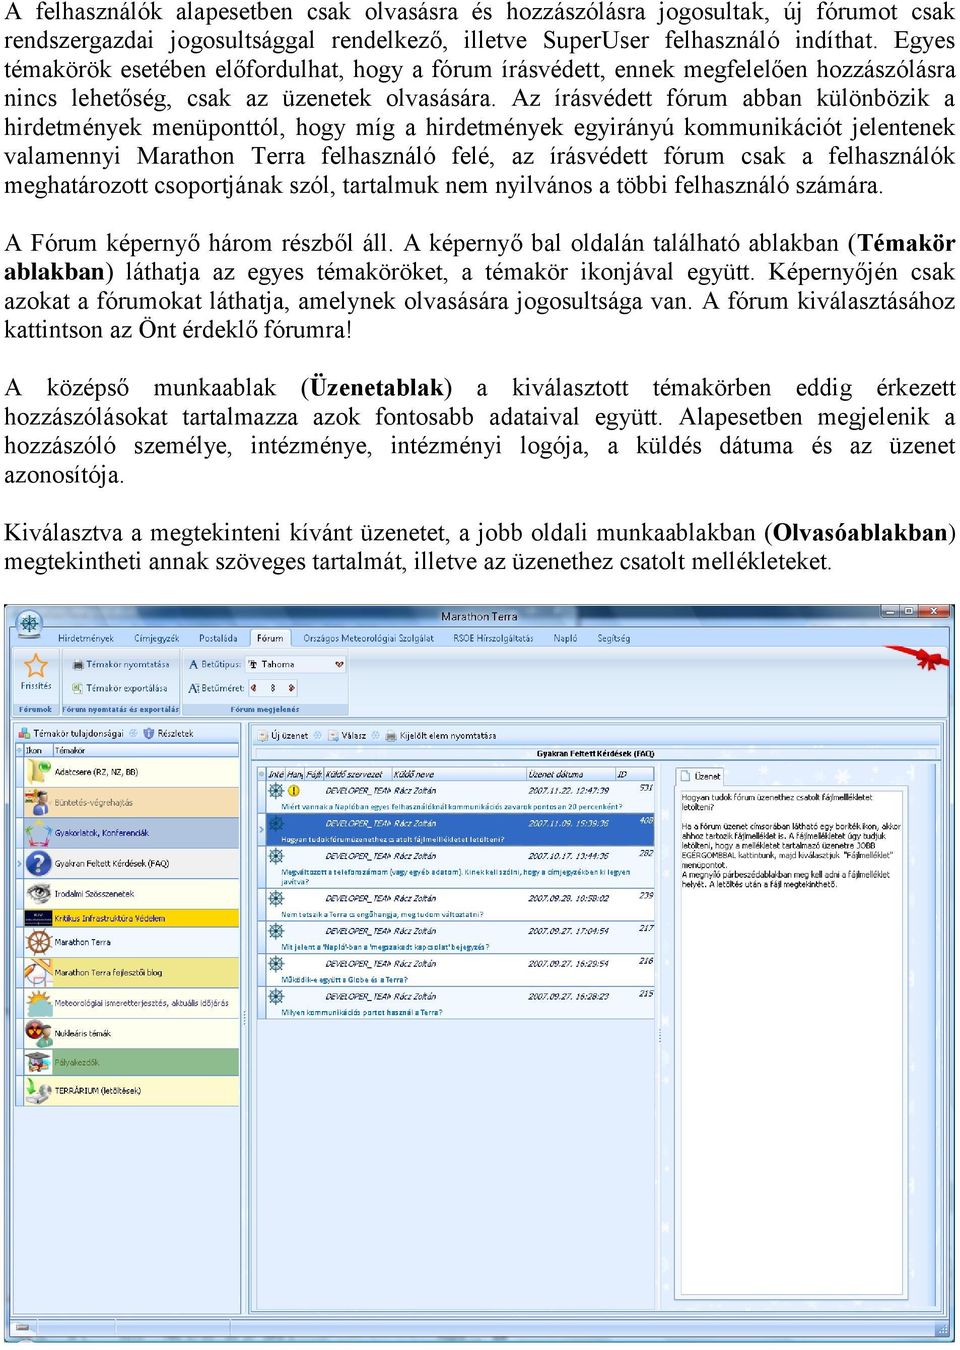
Task: Click the Marathon Terra application orb button
Action: tap(29, 623)
